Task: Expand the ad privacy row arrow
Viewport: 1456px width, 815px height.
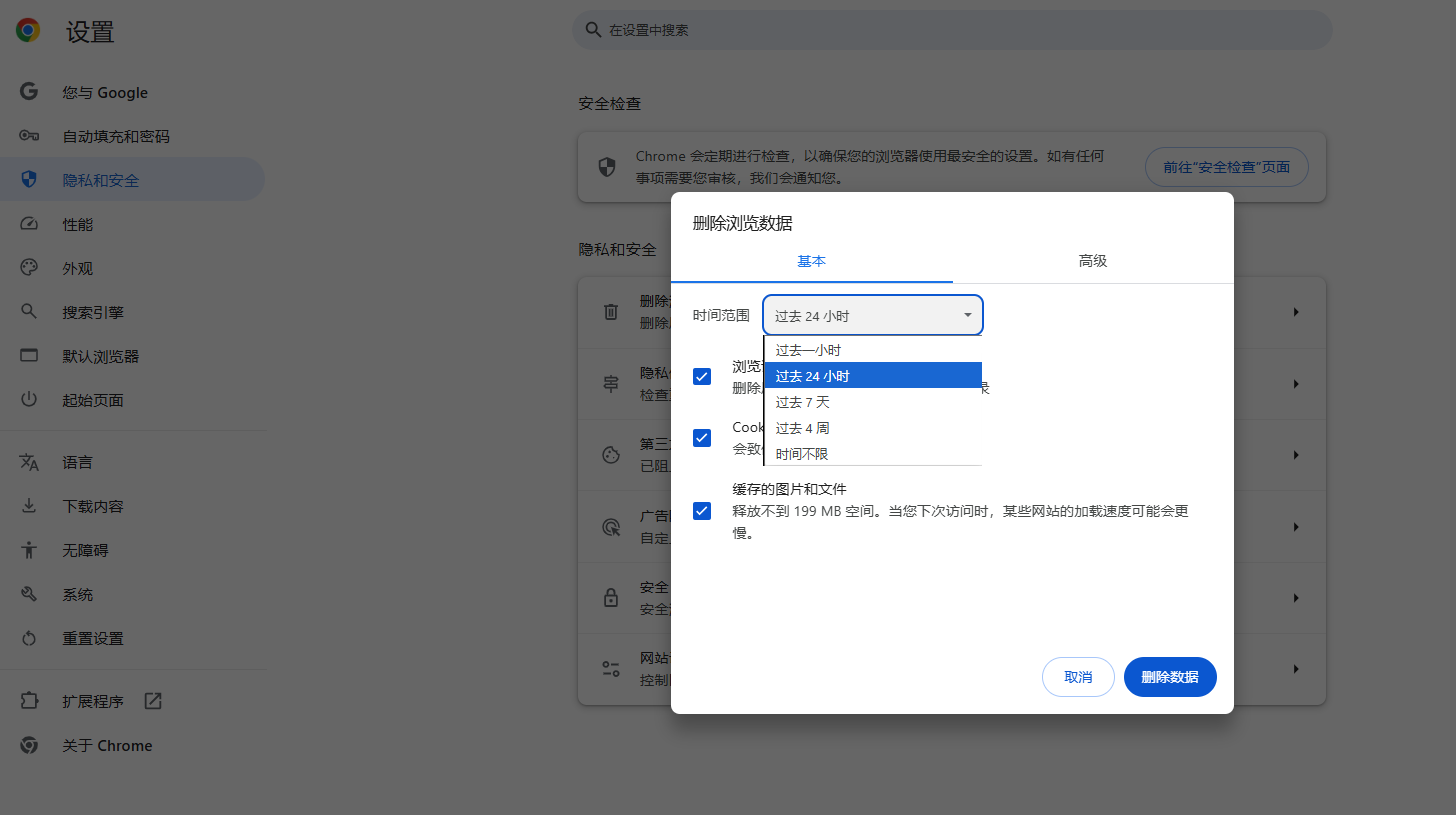Action: point(1296,526)
